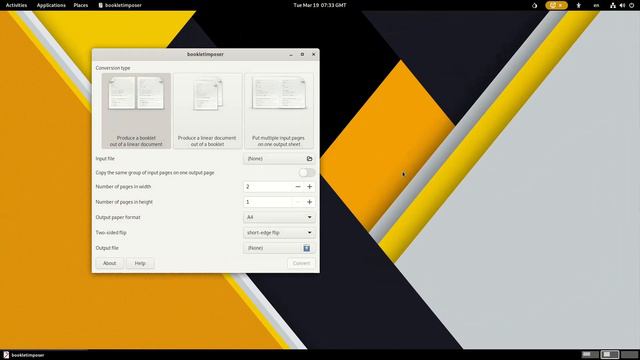Maximize the bookletimposer window
Screen dimensions: 640x360
click(x=302, y=54)
